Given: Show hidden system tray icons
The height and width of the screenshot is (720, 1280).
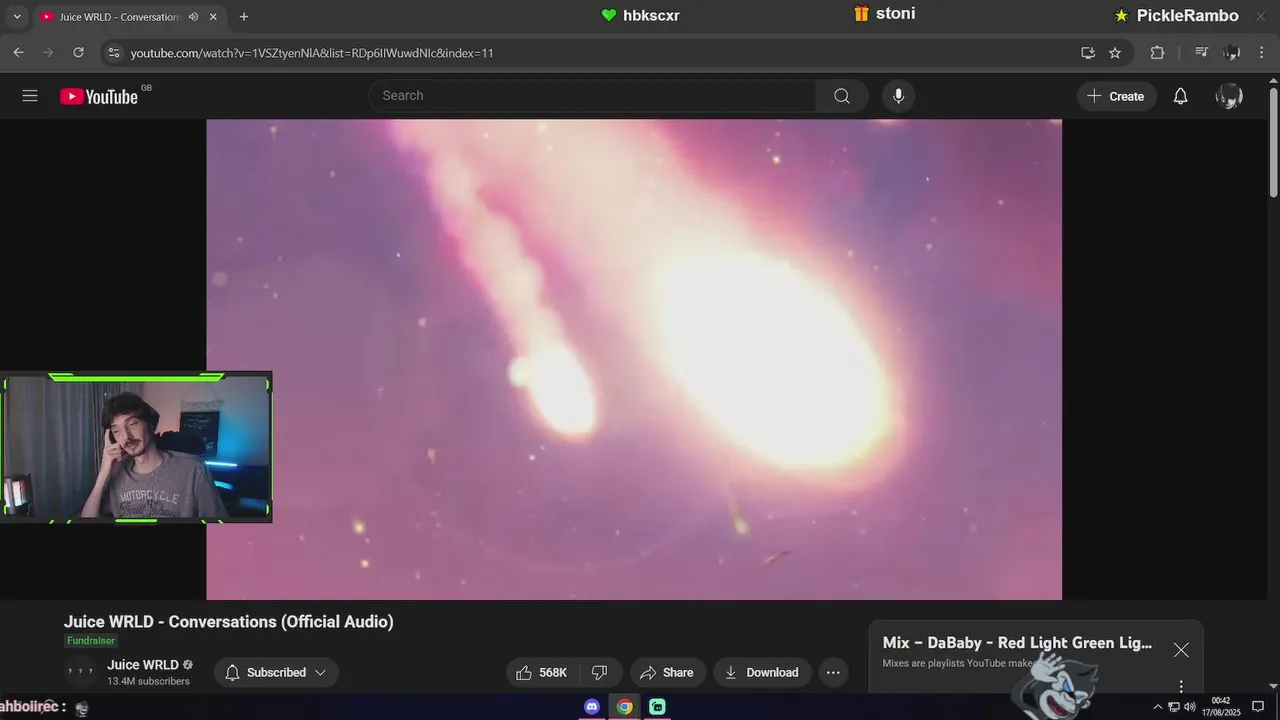Looking at the screenshot, I should (x=1158, y=707).
